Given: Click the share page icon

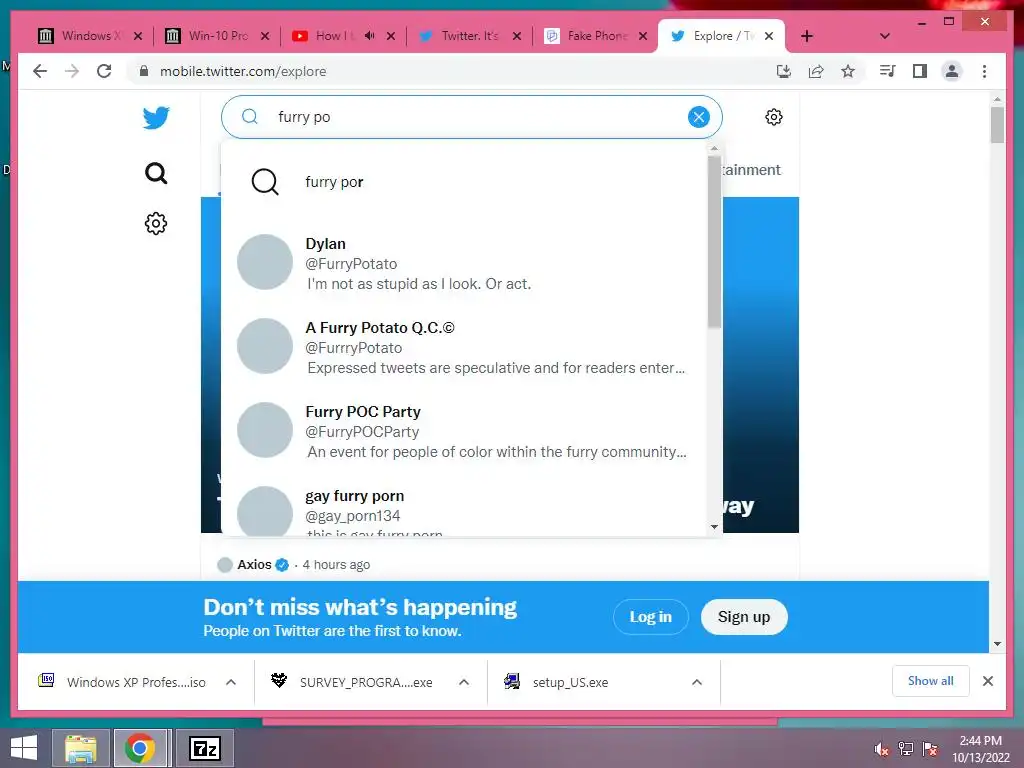Looking at the screenshot, I should (x=816, y=71).
